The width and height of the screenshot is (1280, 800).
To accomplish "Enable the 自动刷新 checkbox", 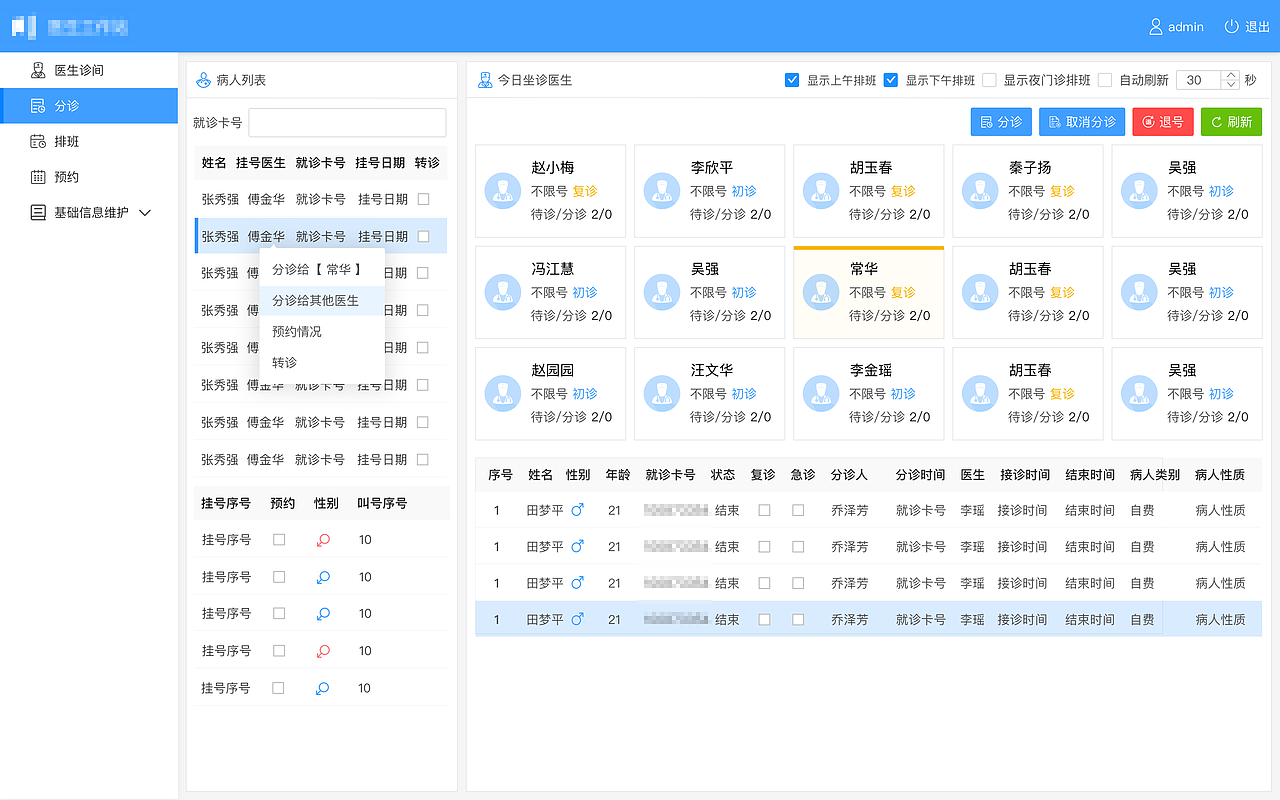I will tap(1105, 80).
